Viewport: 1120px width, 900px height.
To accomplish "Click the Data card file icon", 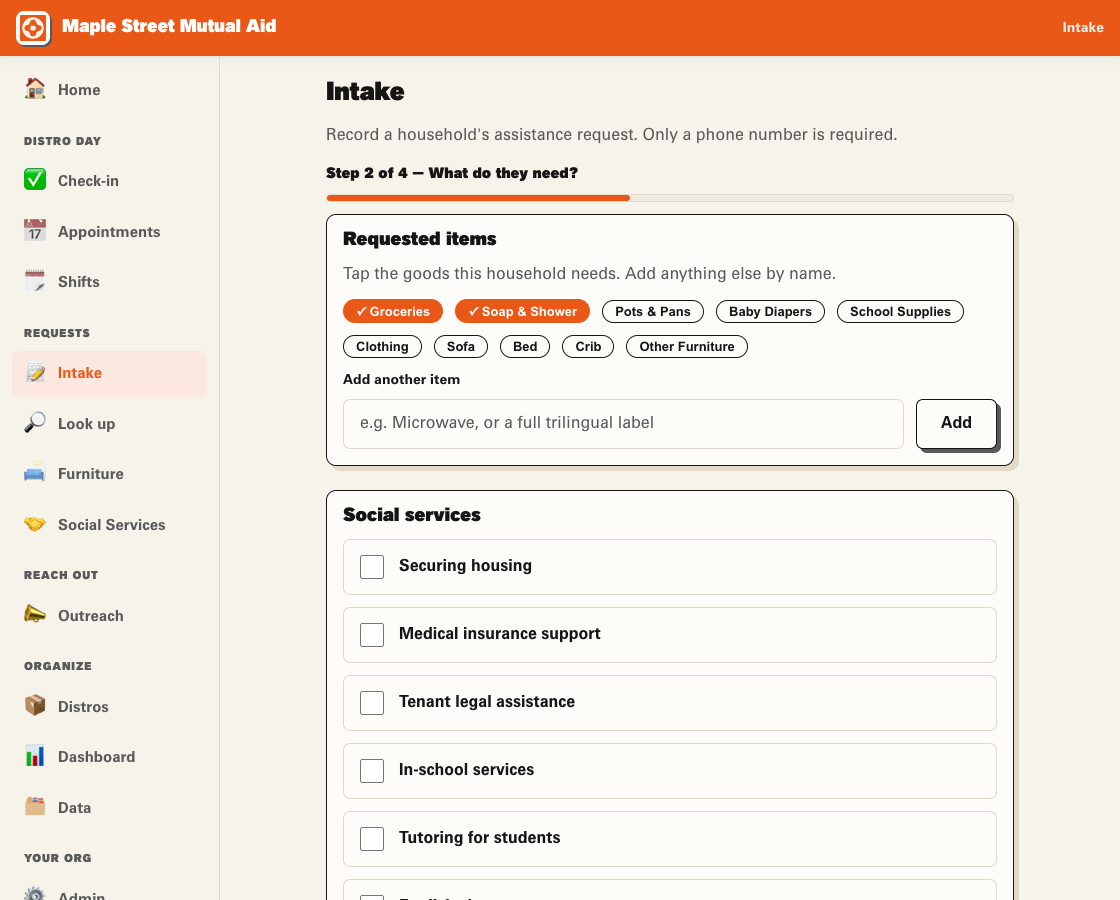I will pyautogui.click(x=34, y=807).
